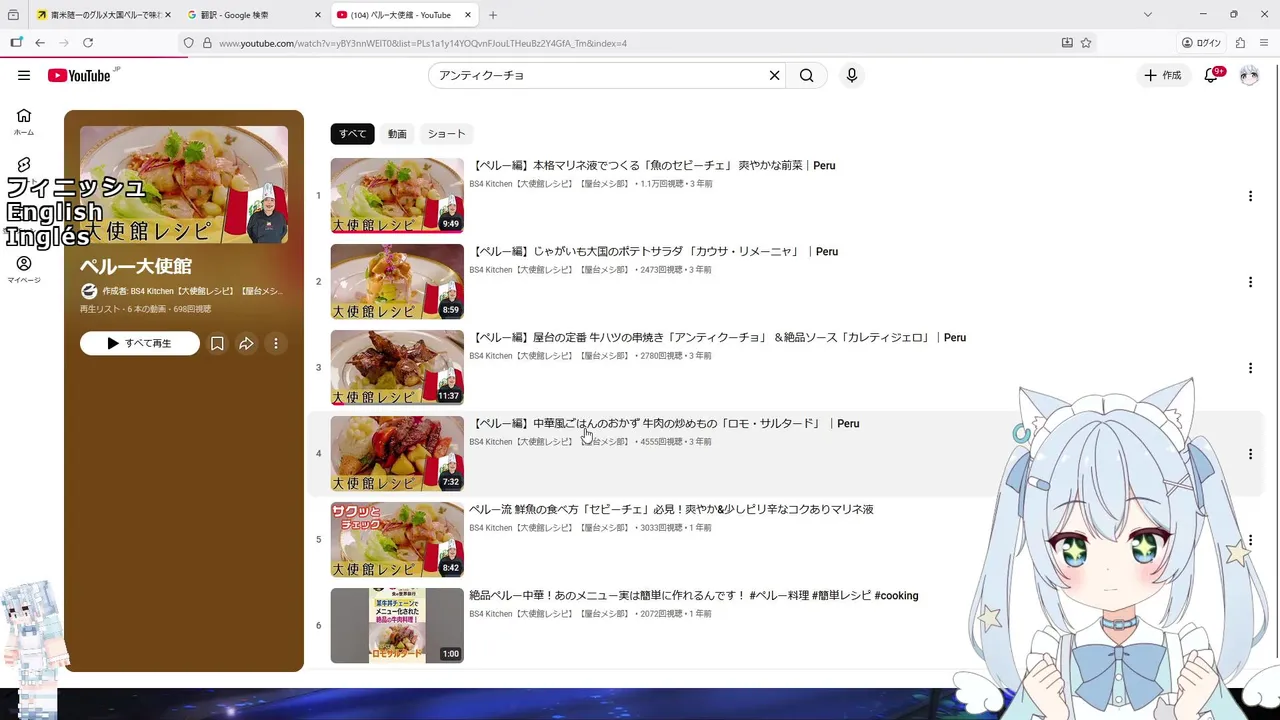Open thumbnail with 9:49 duration
Image resolution: width=1280 pixels, height=720 pixels.
pos(397,196)
